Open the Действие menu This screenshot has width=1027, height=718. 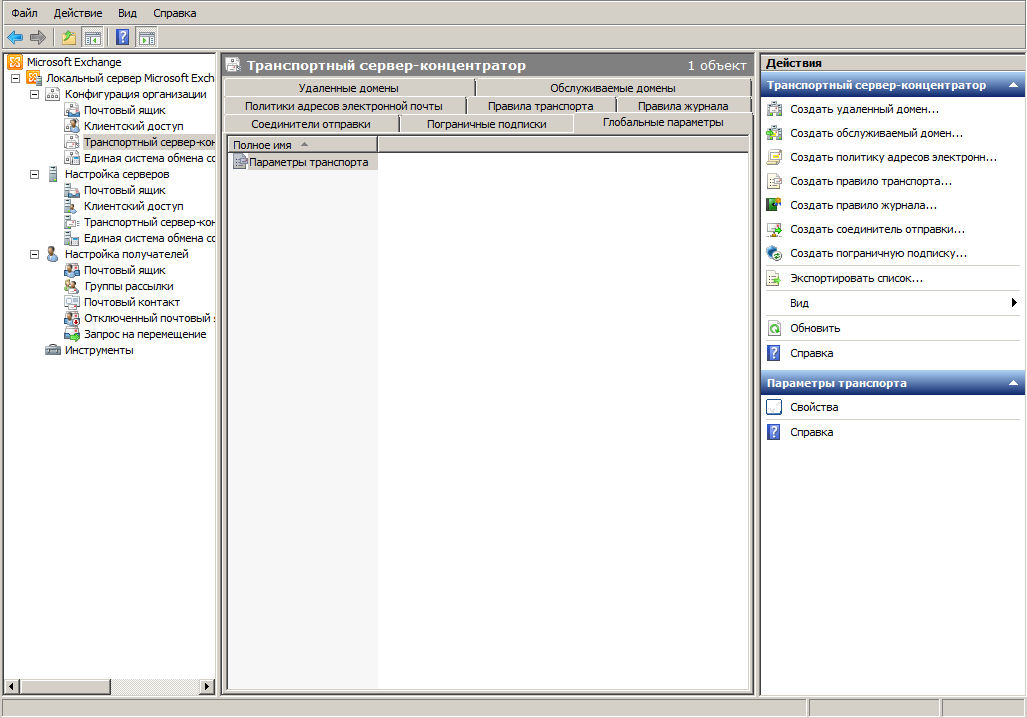[x=78, y=13]
